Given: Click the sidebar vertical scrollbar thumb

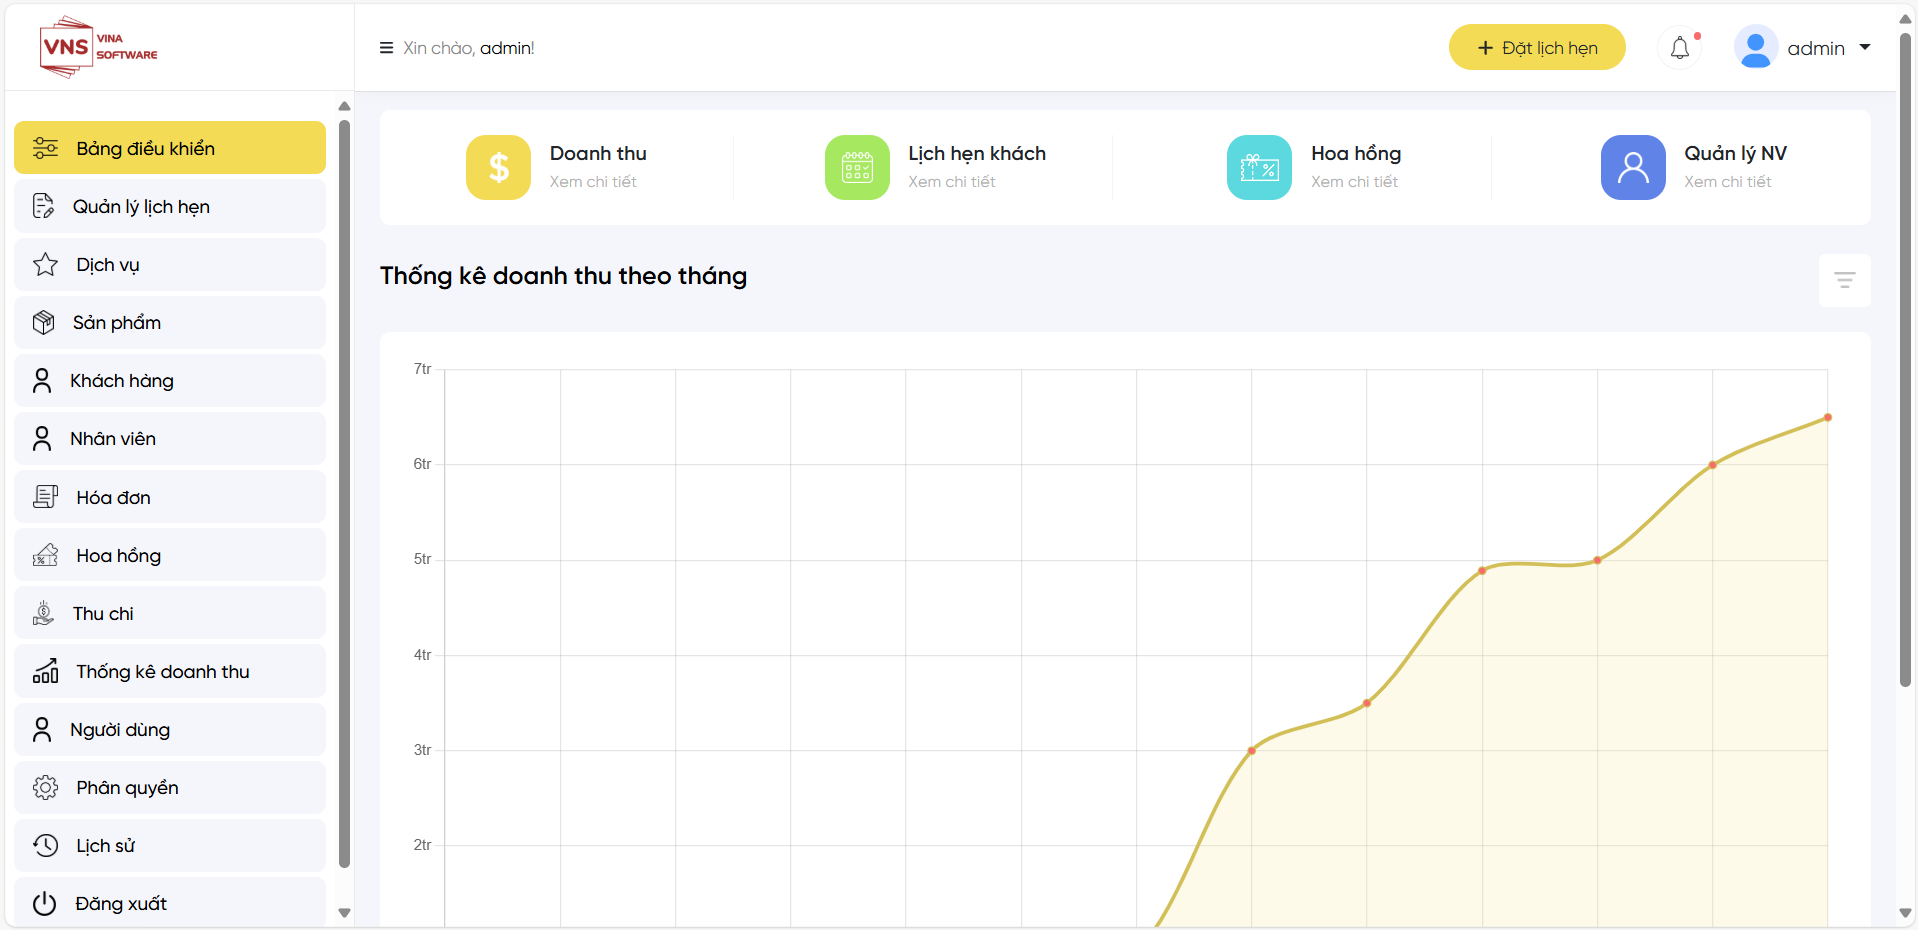Looking at the screenshot, I should [x=344, y=494].
